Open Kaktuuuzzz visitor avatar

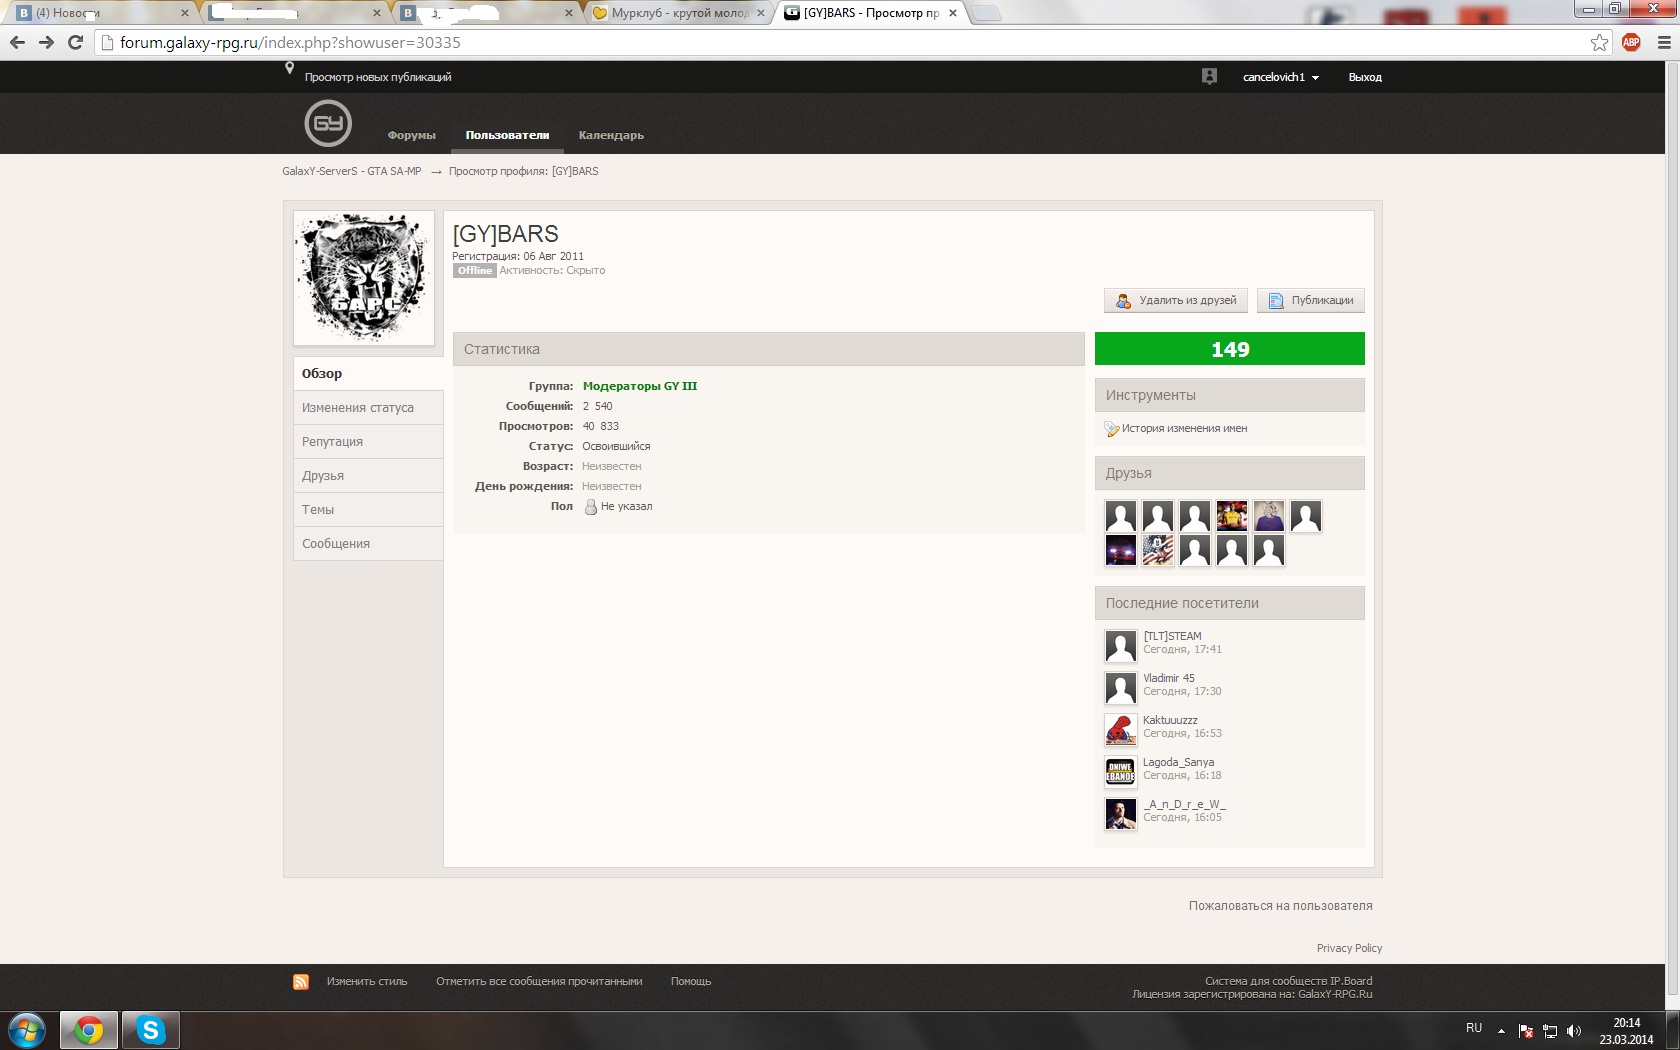pyautogui.click(x=1120, y=730)
